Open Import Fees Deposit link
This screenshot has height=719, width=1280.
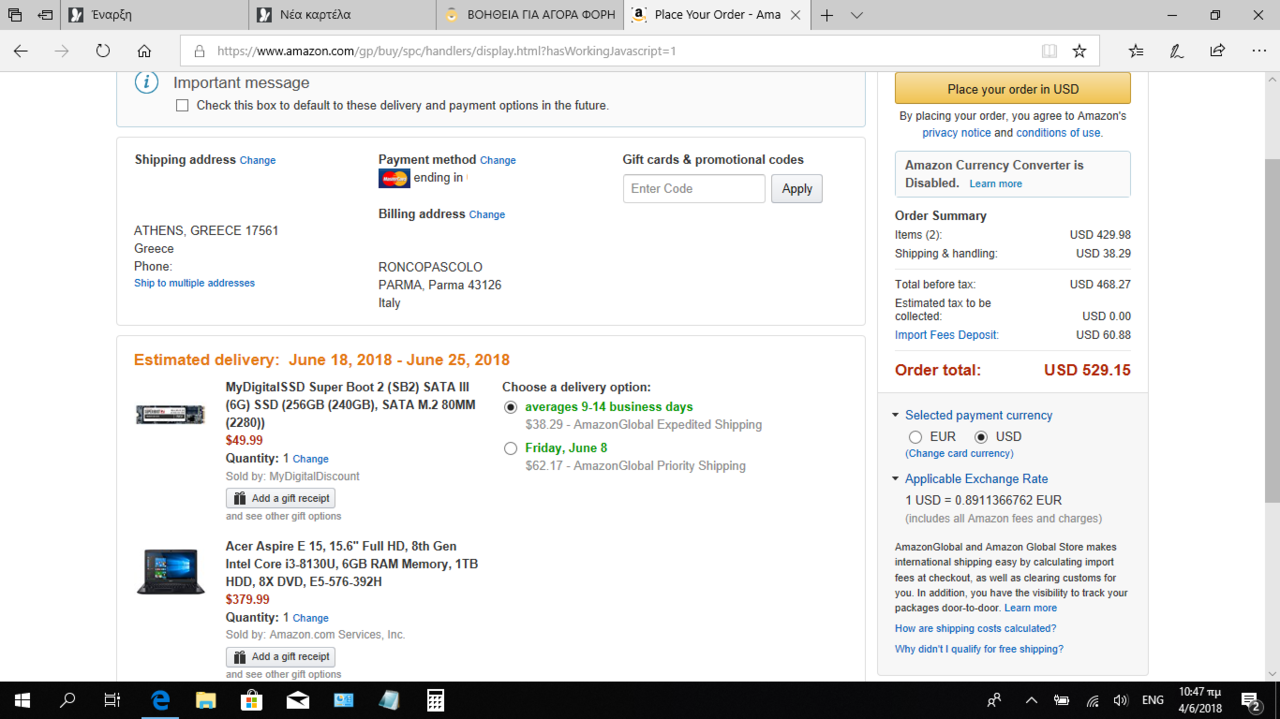[x=946, y=335]
